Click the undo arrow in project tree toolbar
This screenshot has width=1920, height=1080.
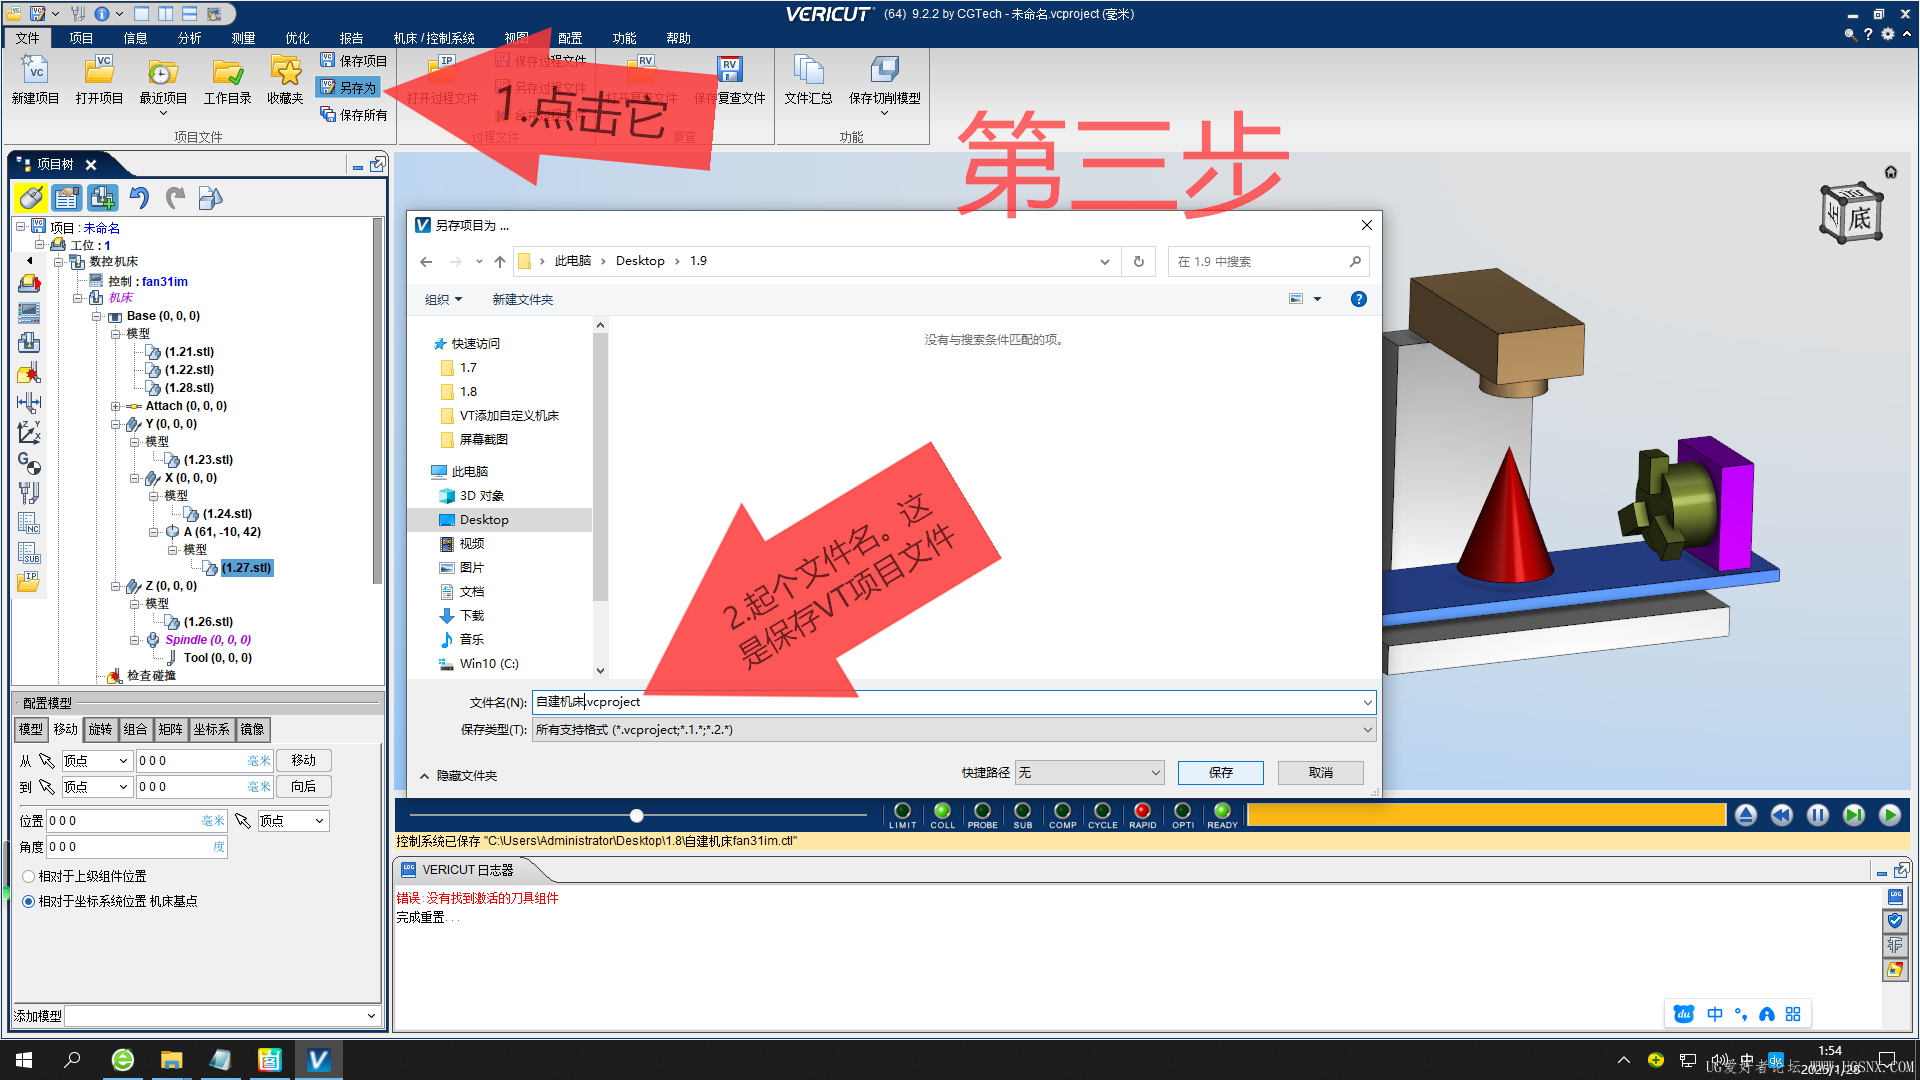tap(139, 198)
